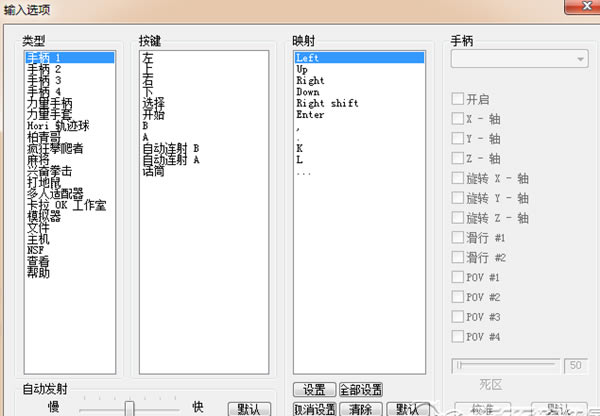Toggle the POV #1 checkbox
The width and height of the screenshot is (600, 416).
click(459, 276)
